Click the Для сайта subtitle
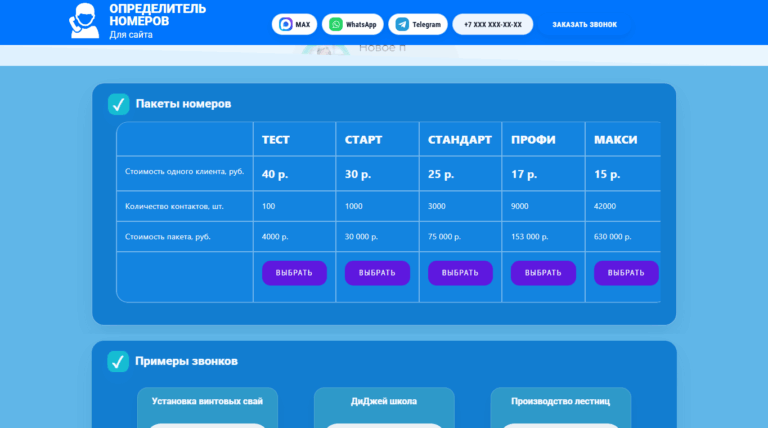Image resolution: width=768 pixels, height=428 pixels. coord(131,35)
